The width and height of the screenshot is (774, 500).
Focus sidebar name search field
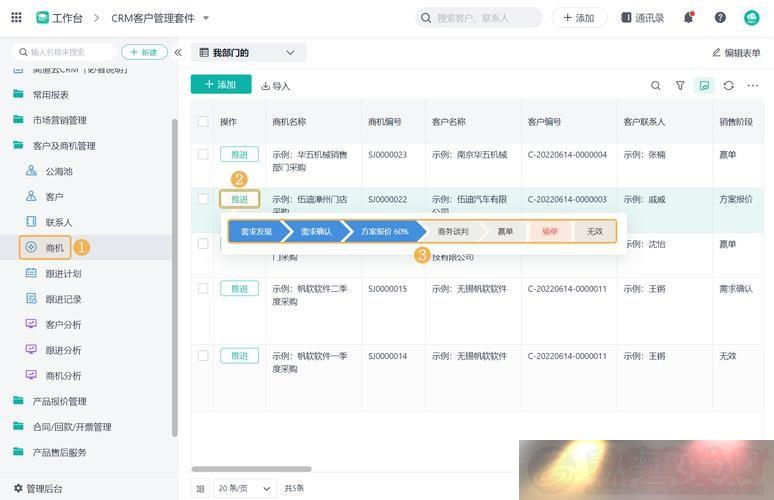(66, 52)
